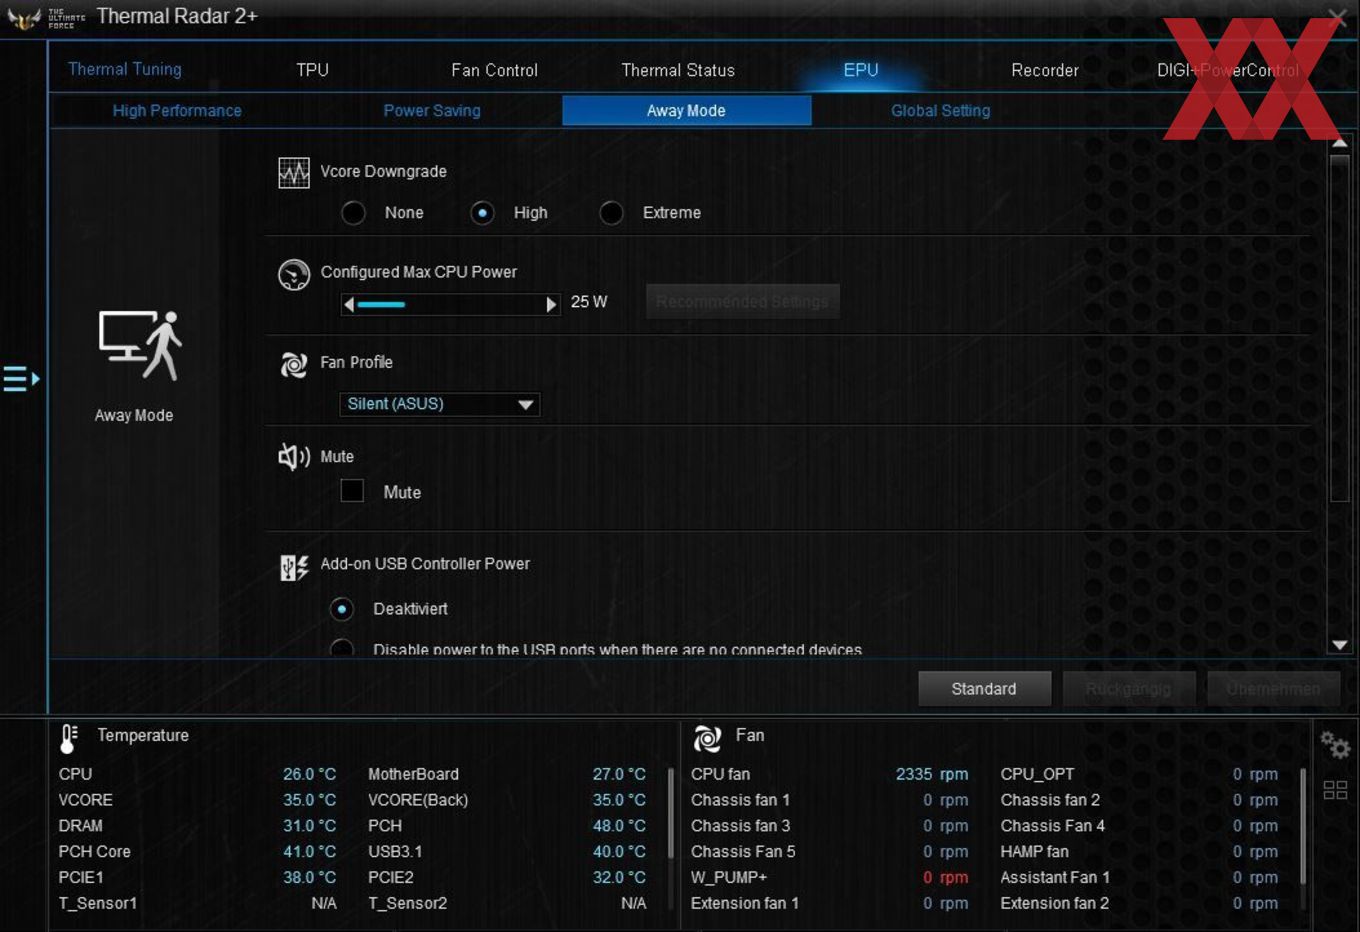Click the Fan Profile fan icon
Screen dimensions: 1360x932
tap(294, 365)
